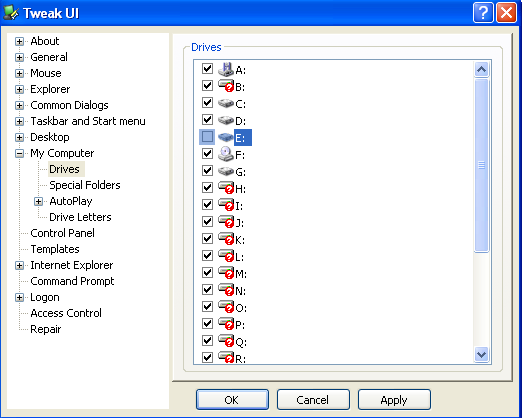Select the highlighted drive E: icon

click(226, 137)
